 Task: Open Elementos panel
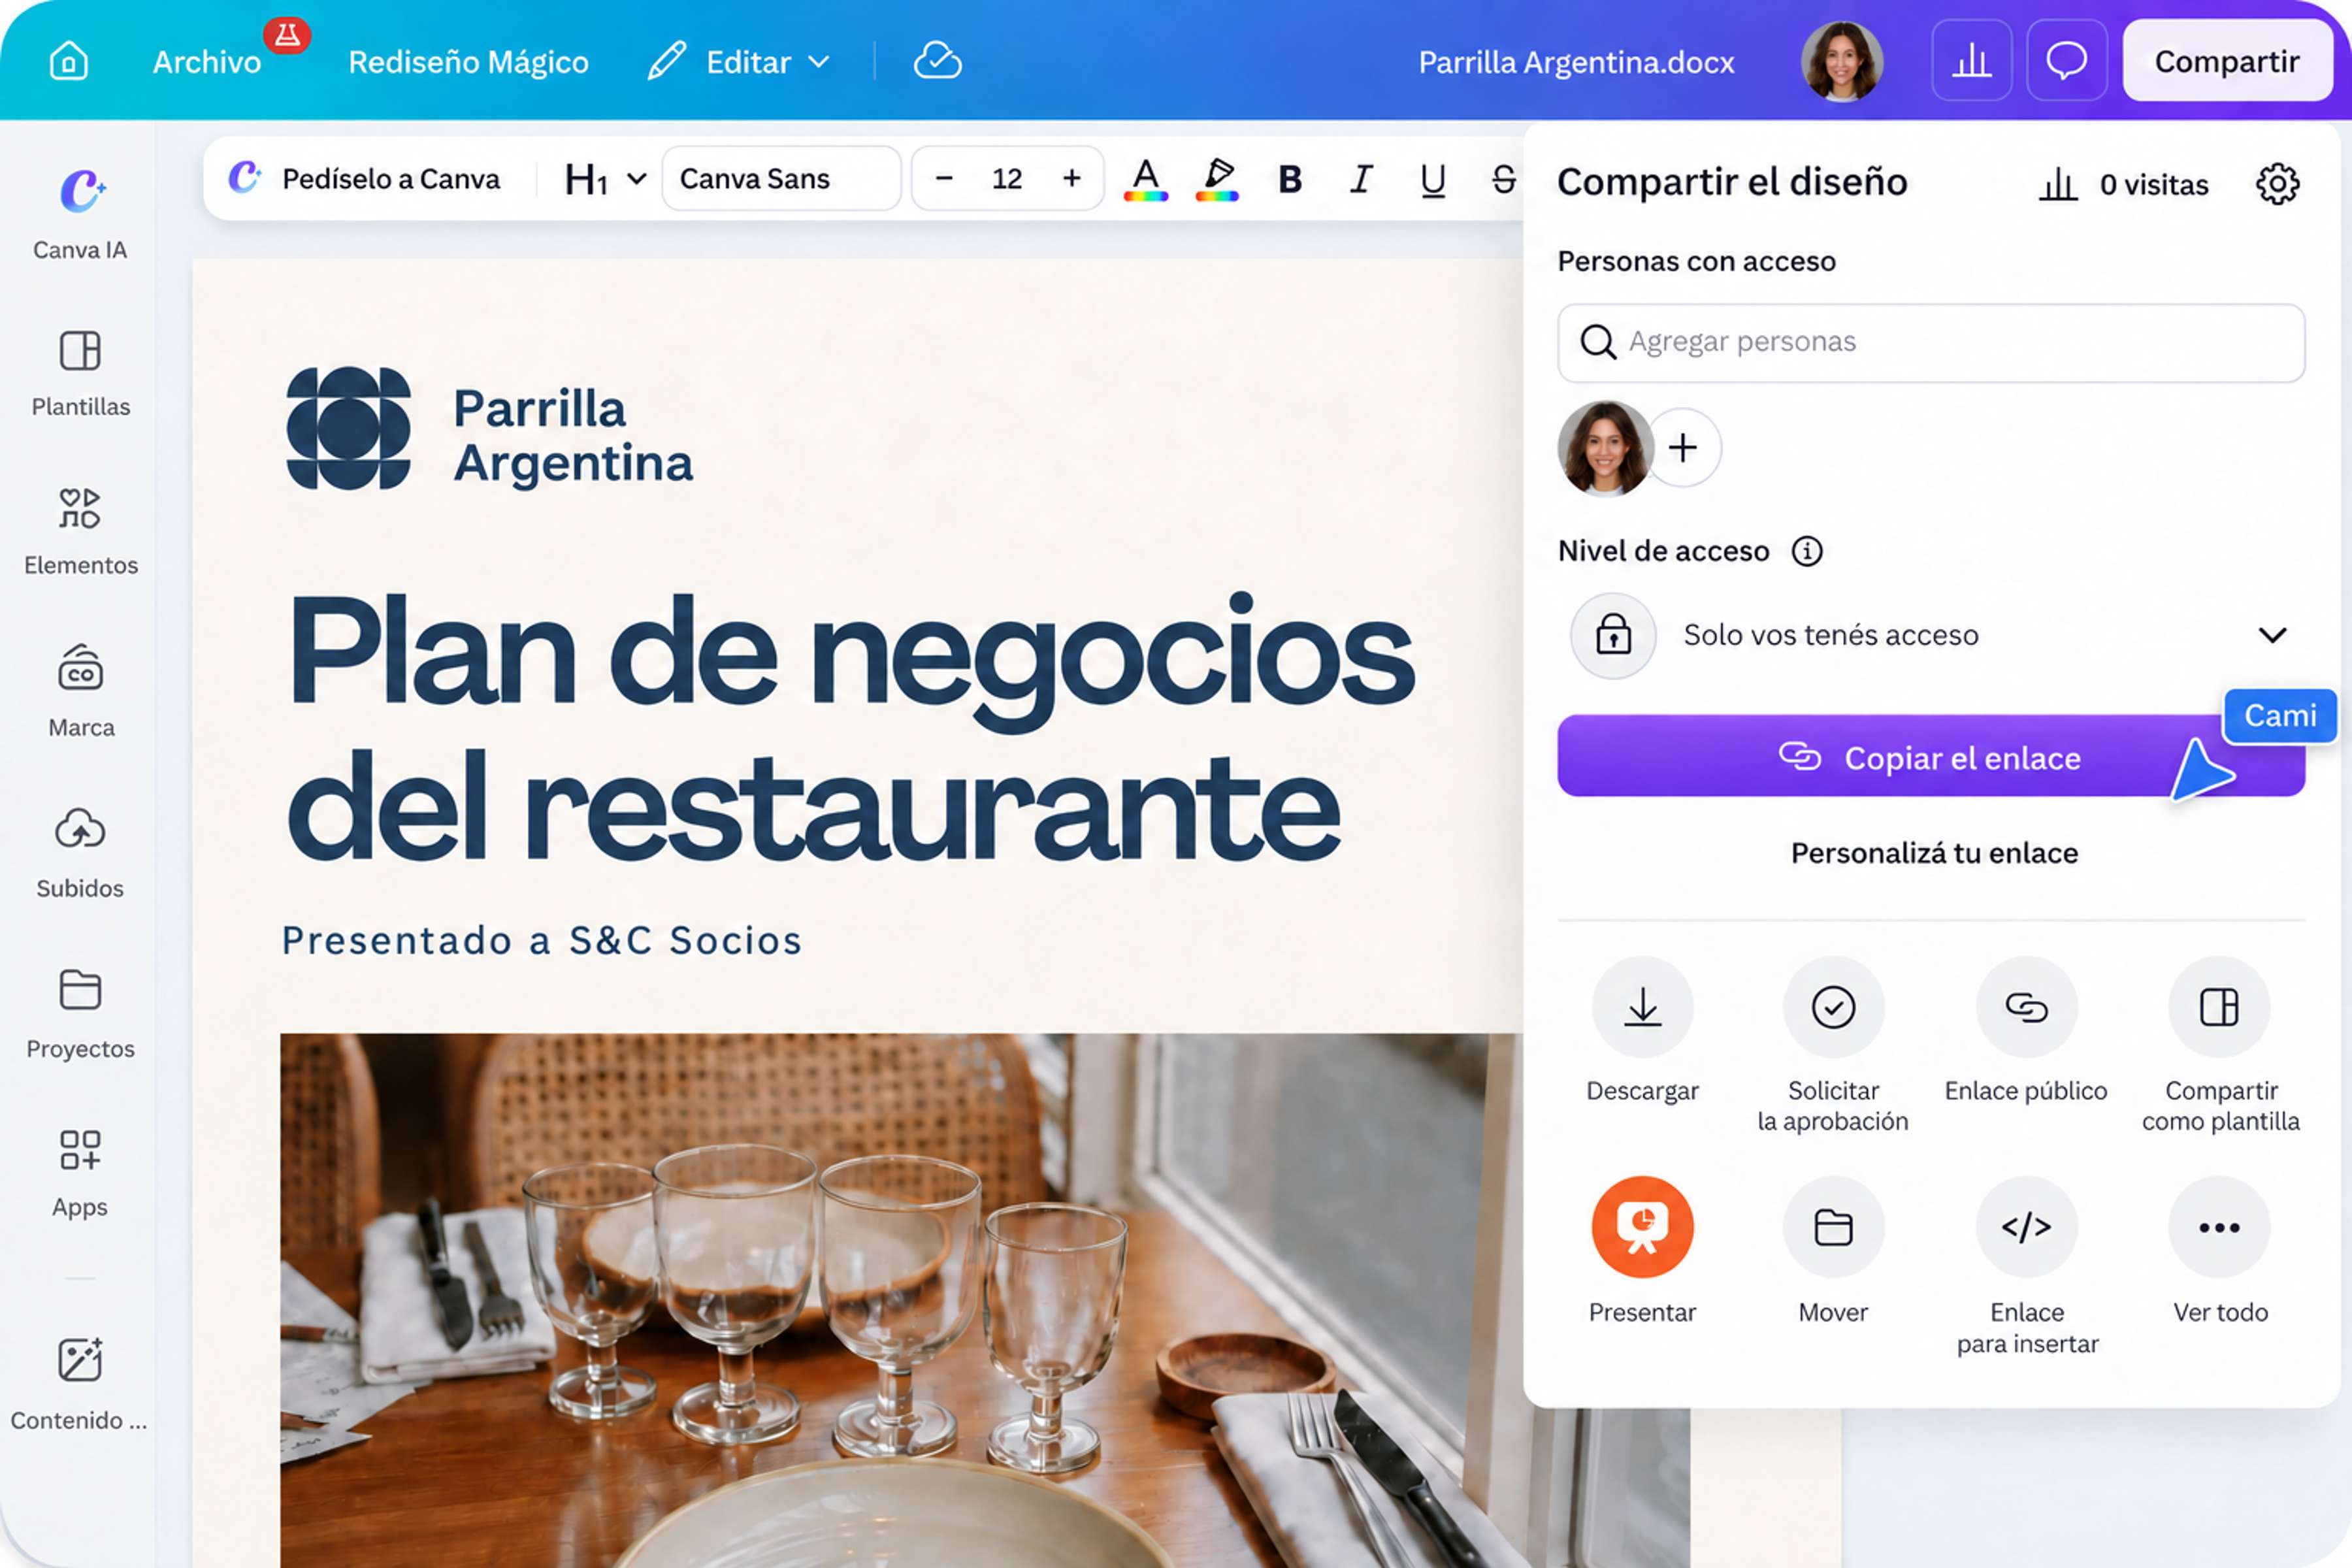pos(80,531)
